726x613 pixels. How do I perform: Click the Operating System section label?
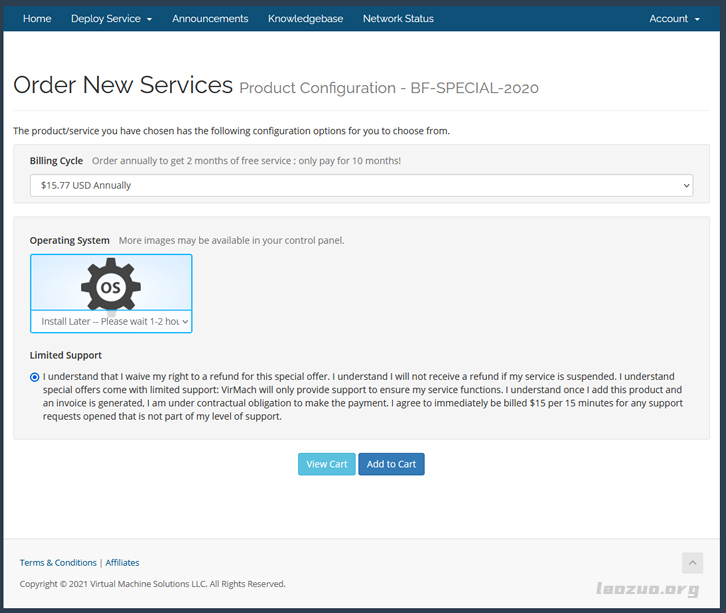[69, 240]
